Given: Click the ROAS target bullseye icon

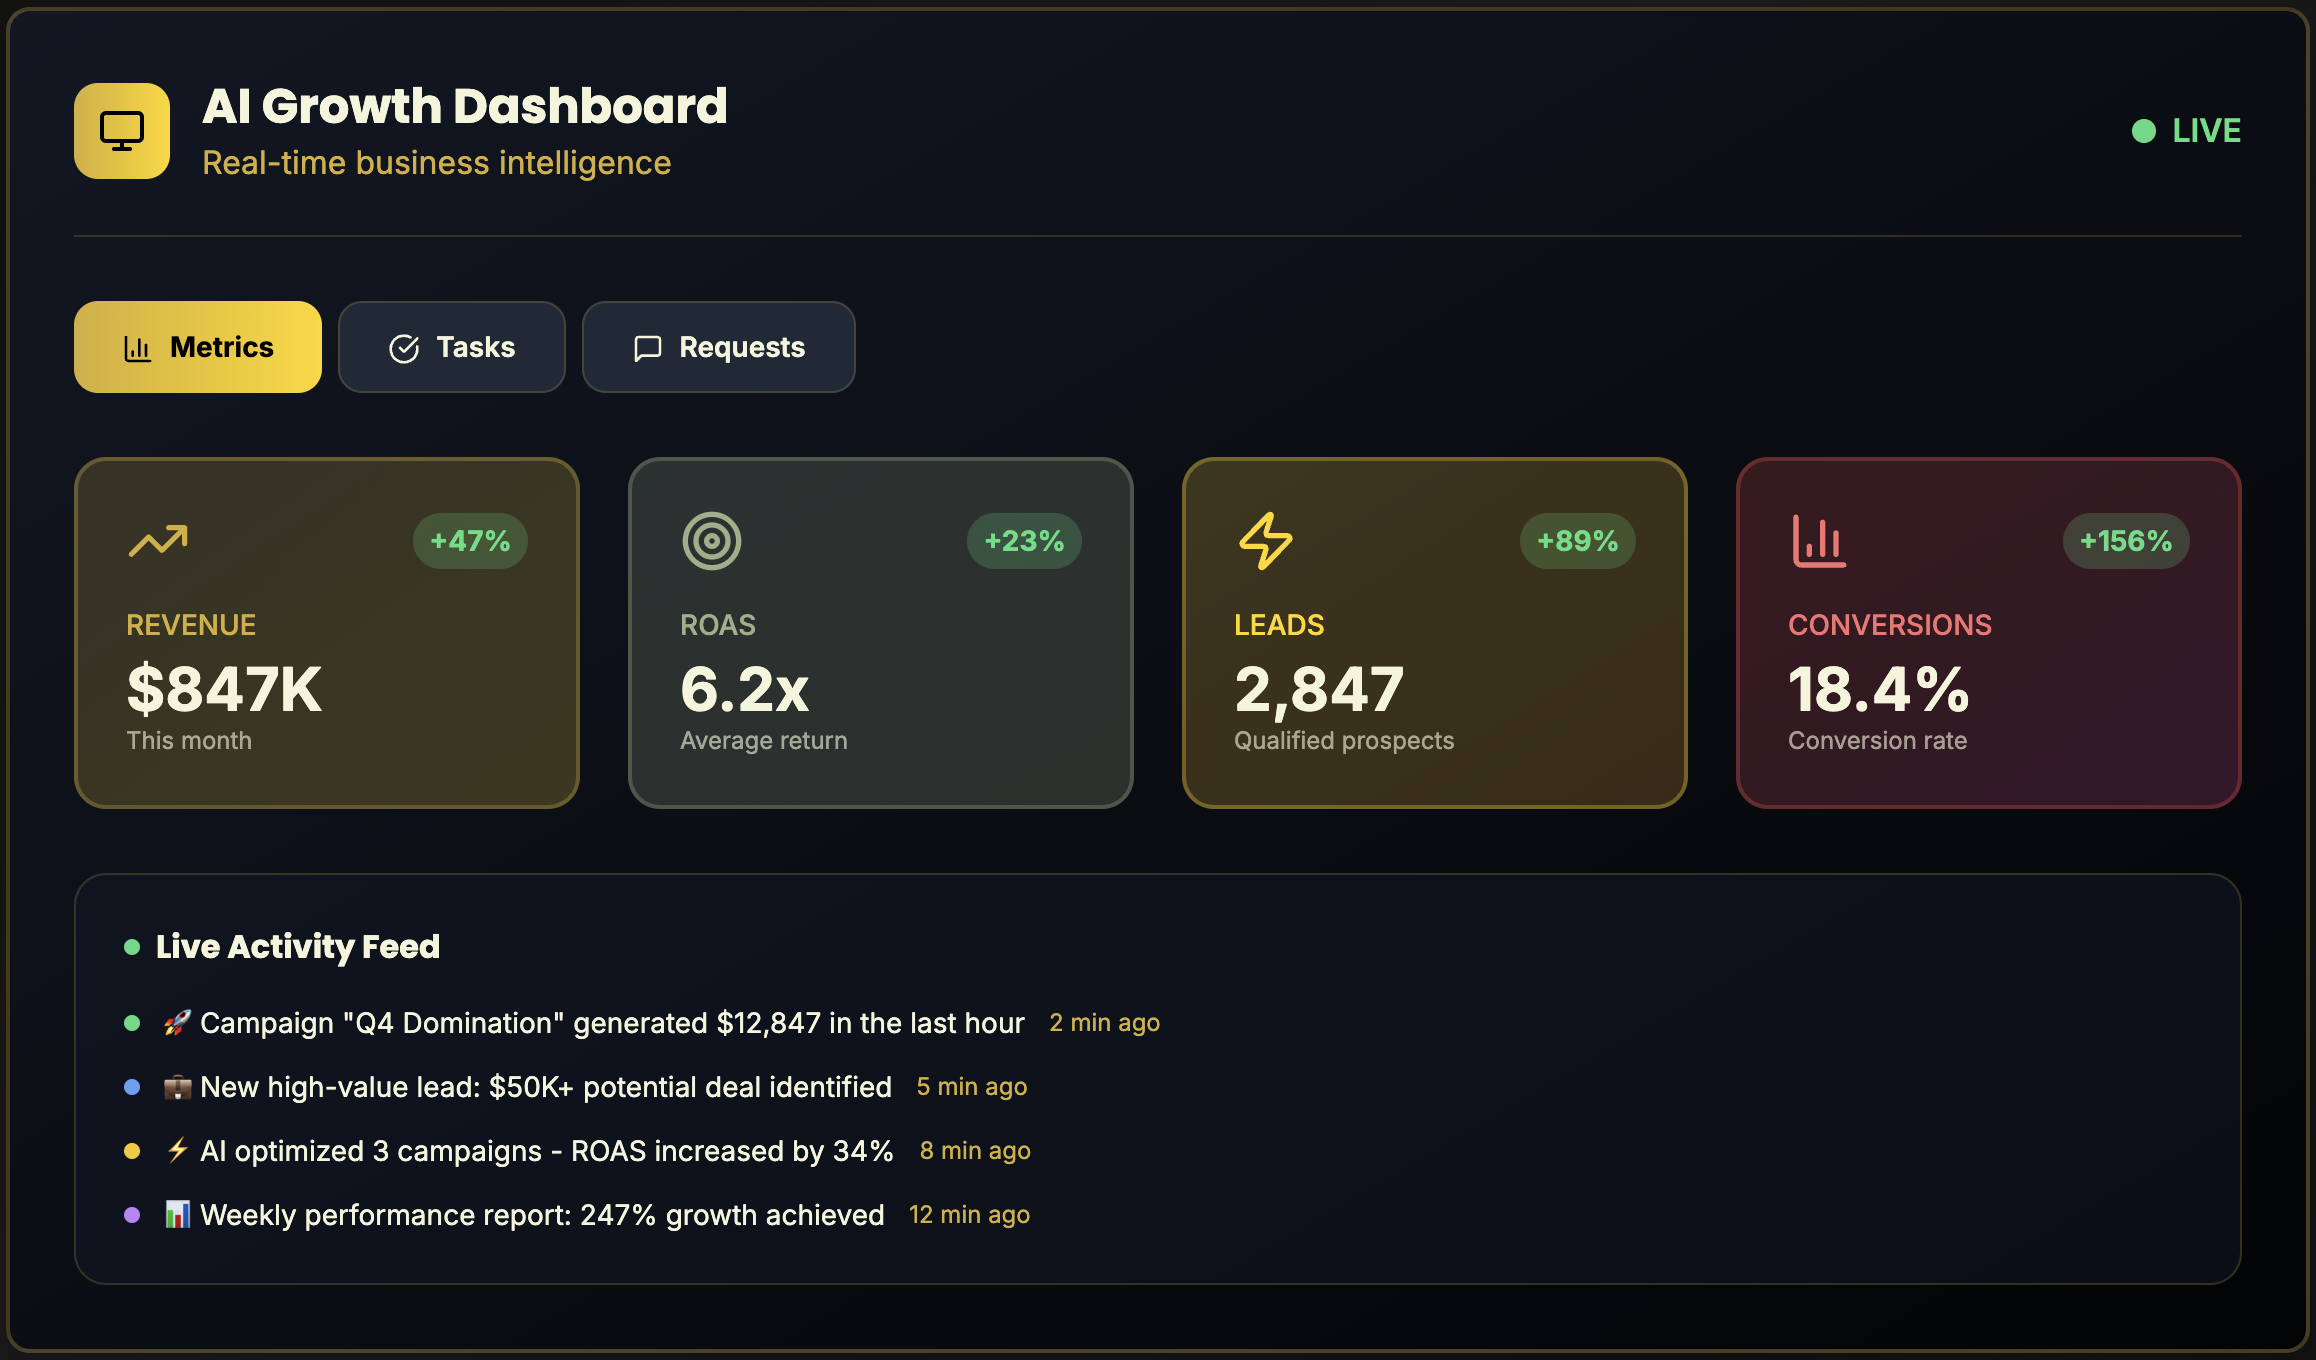Looking at the screenshot, I should 711,541.
